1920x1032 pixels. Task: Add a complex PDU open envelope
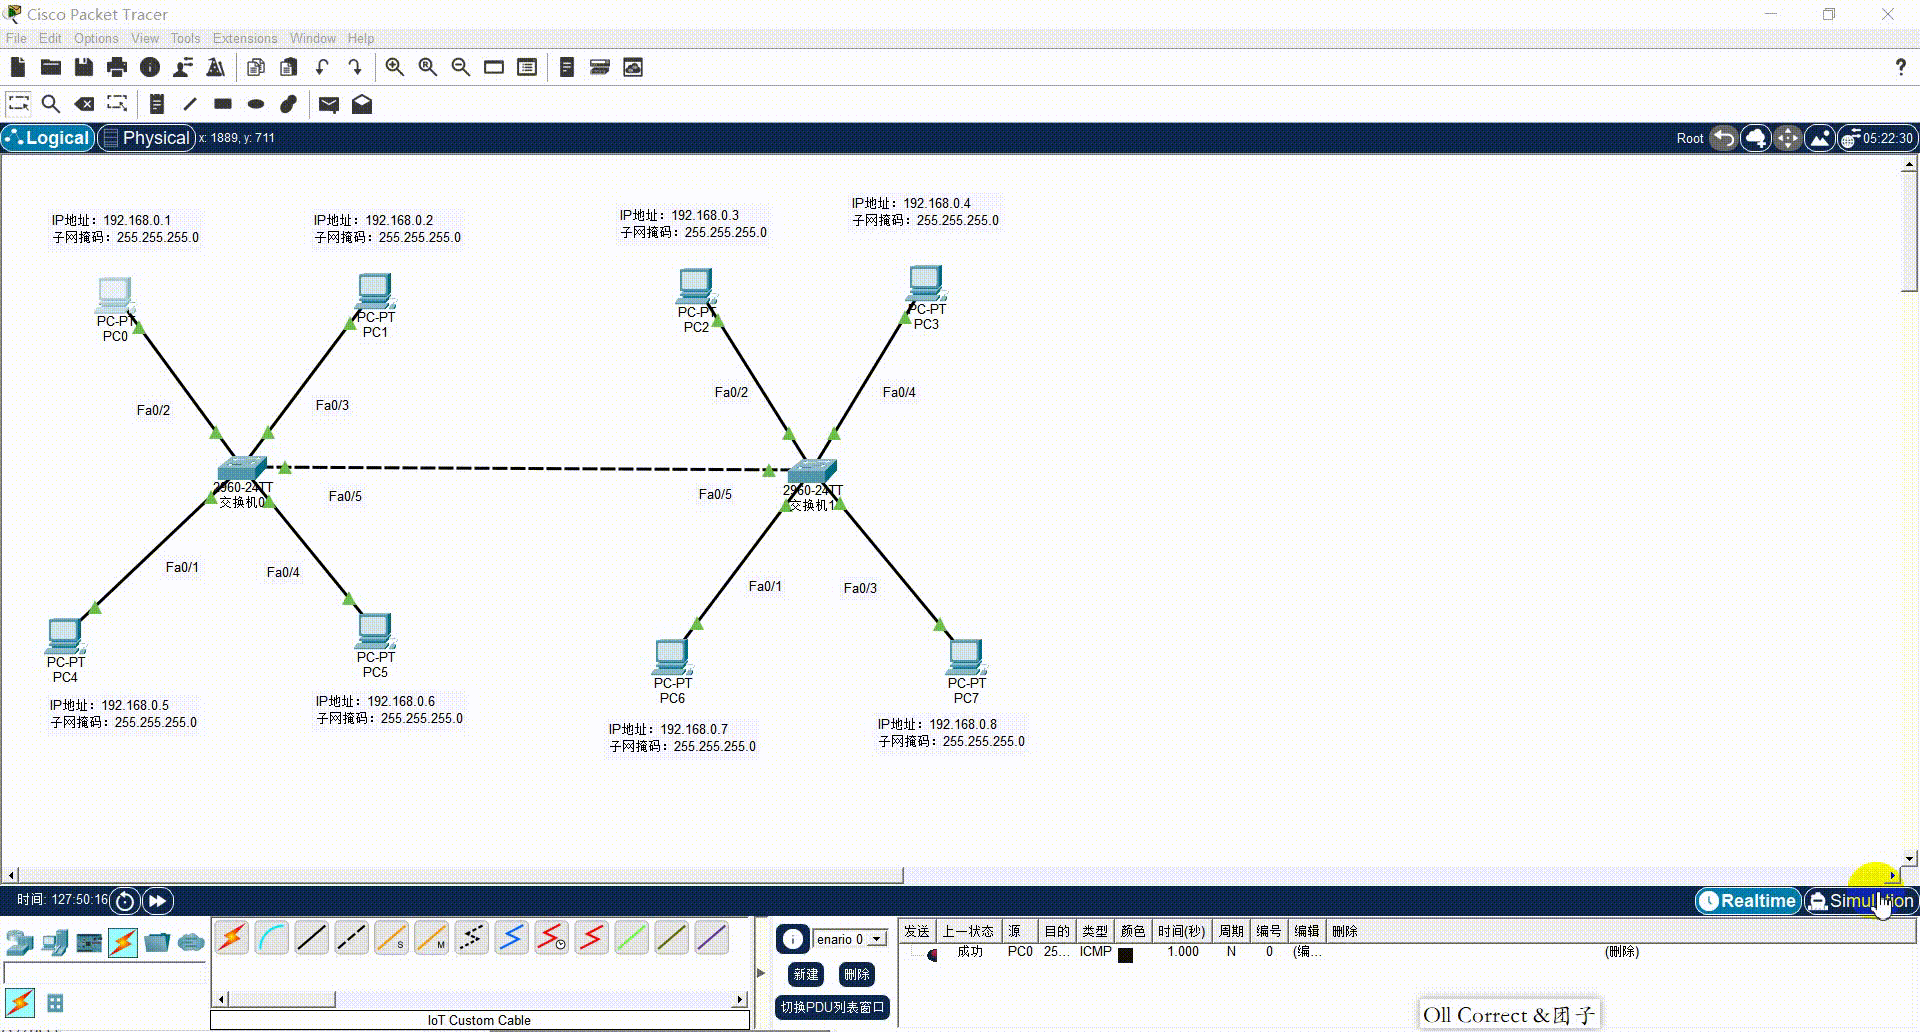tap(362, 103)
